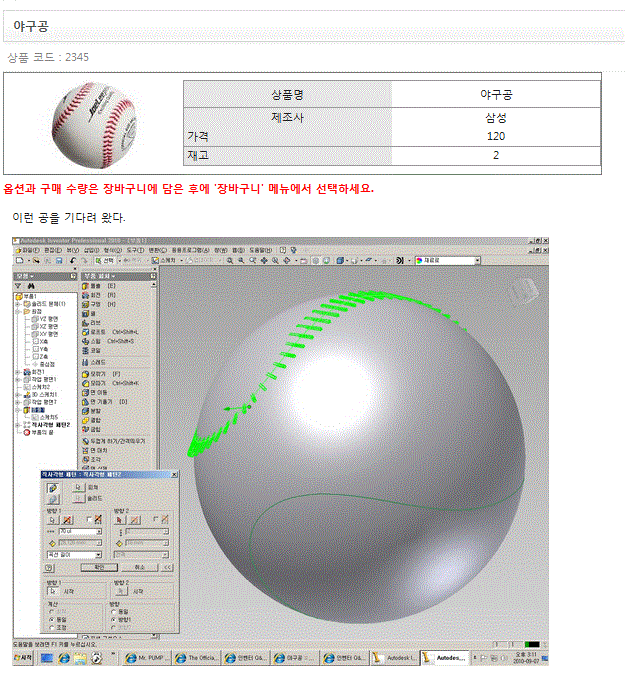Select the XY 평면 tree item
Screen dimensions: 625x684
click(45, 334)
